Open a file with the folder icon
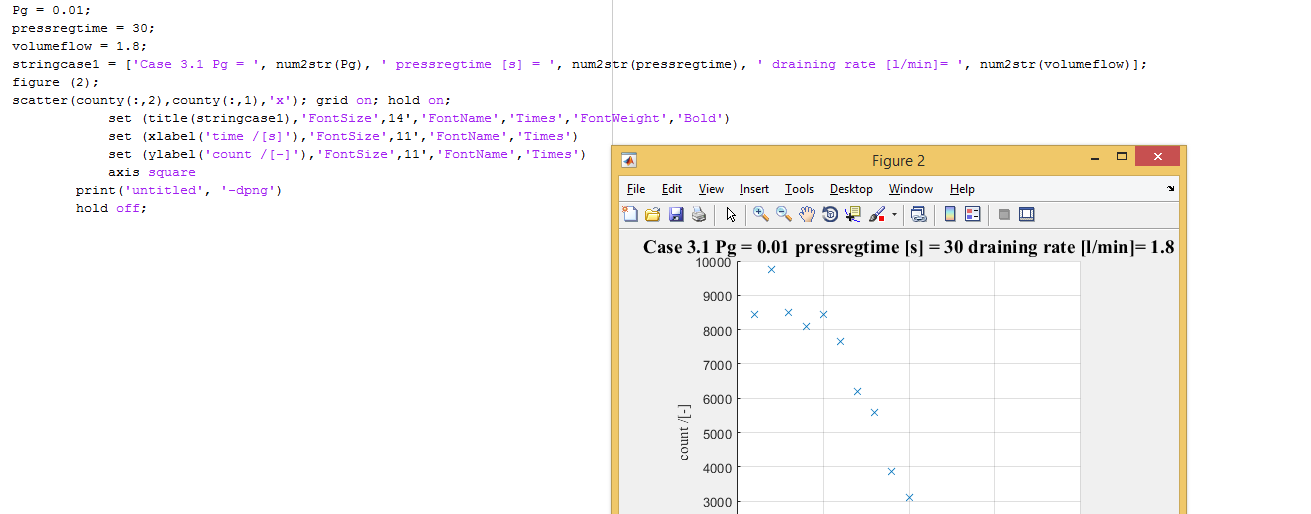1311x514 pixels. 652,214
